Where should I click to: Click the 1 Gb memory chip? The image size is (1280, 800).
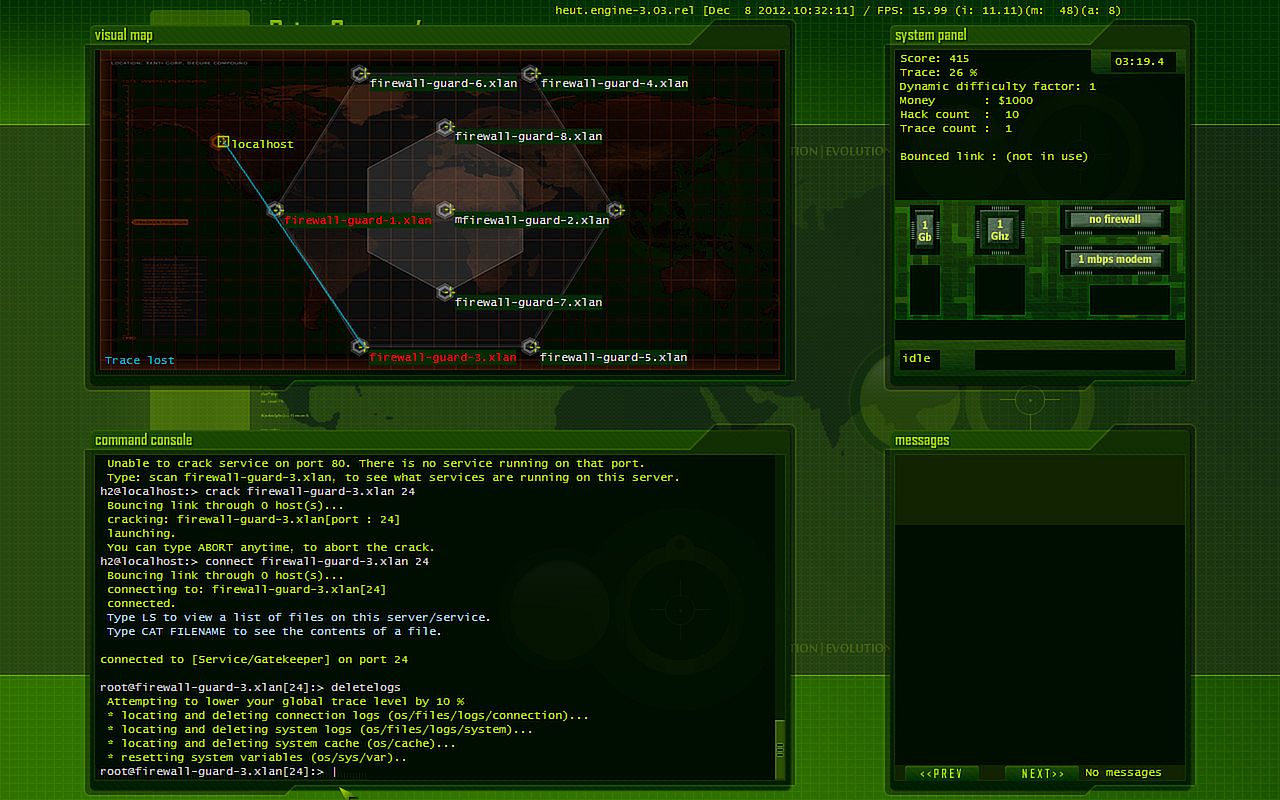[x=924, y=230]
